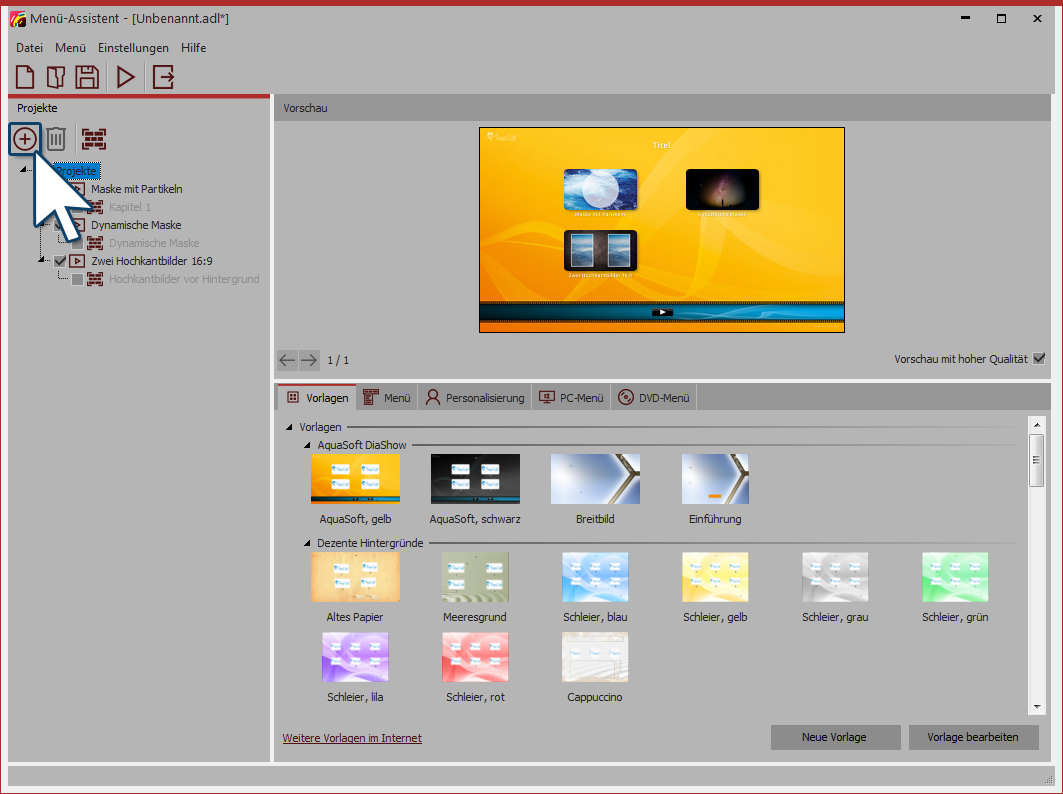Start the menu preview with the play icon
1063x794 pixels.
(126, 76)
